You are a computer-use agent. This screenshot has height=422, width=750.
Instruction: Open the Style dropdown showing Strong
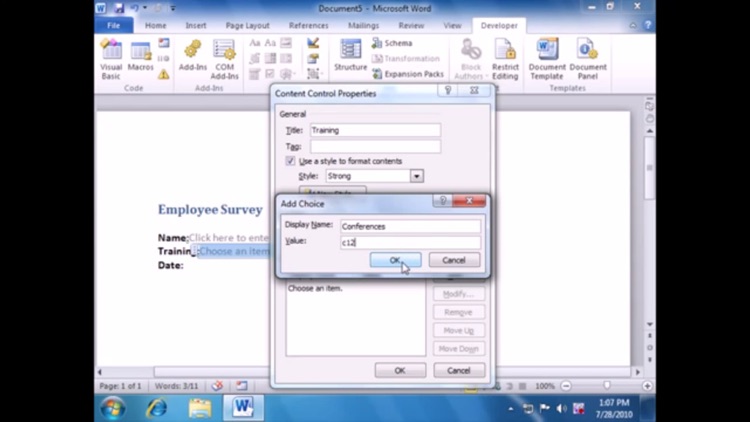(x=417, y=176)
